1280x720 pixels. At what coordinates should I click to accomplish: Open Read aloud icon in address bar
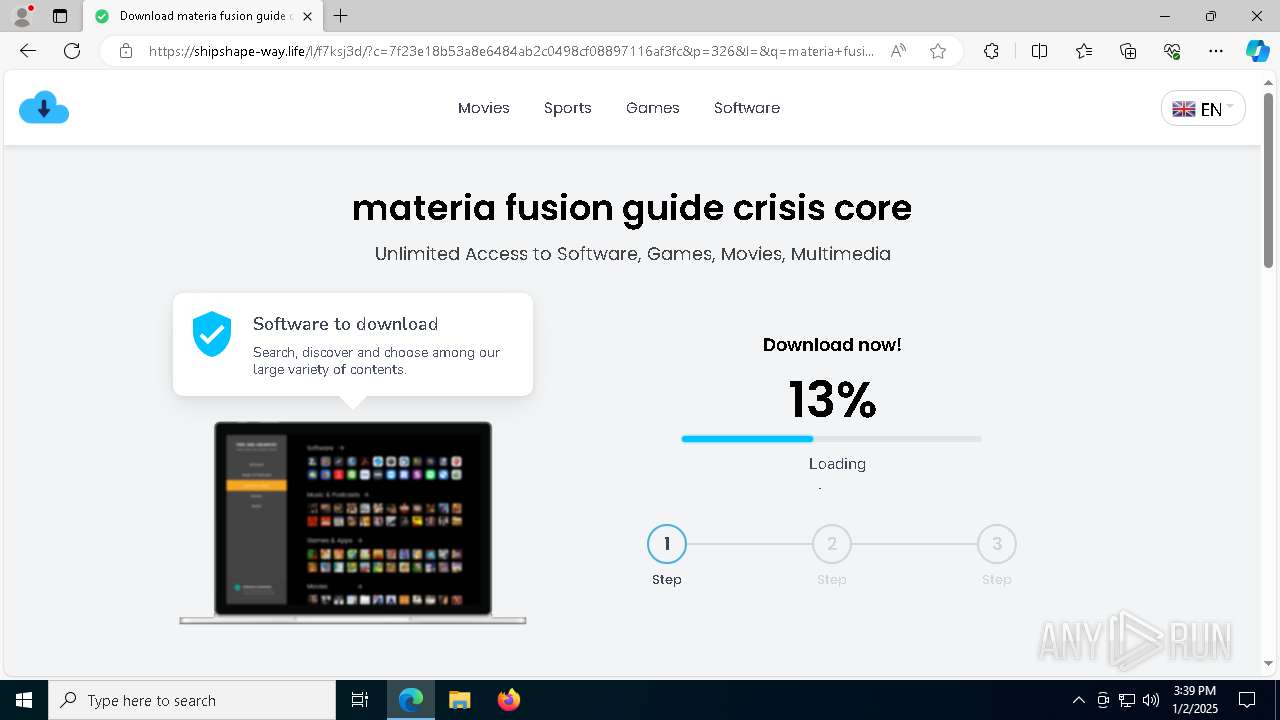click(x=898, y=51)
